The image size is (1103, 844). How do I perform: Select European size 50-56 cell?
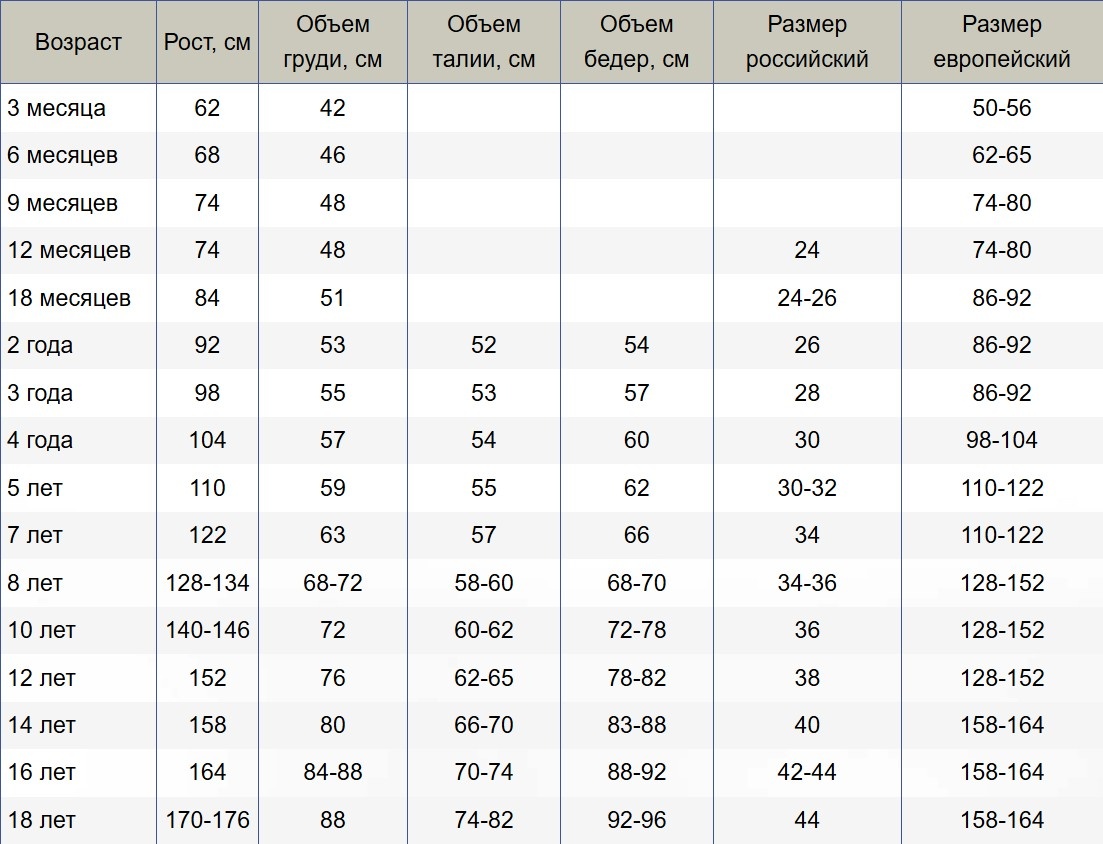point(1002,108)
